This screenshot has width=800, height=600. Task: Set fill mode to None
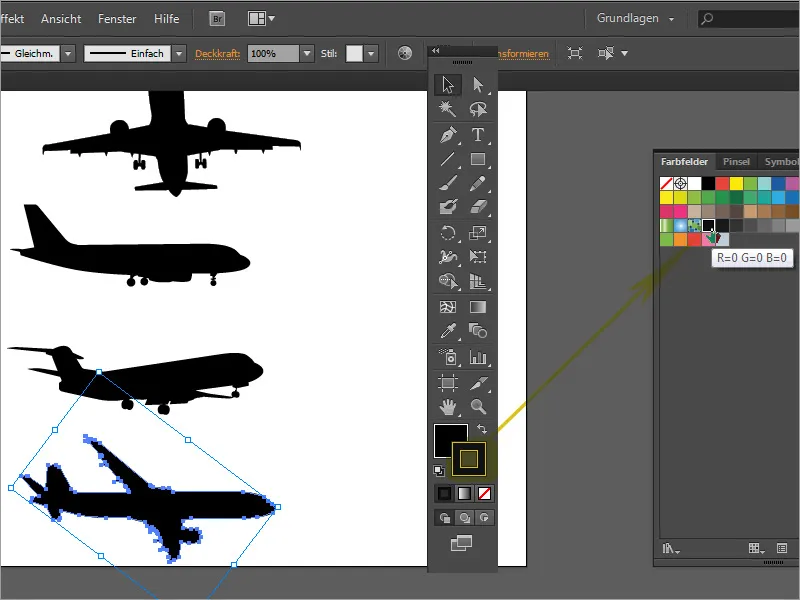pos(484,493)
